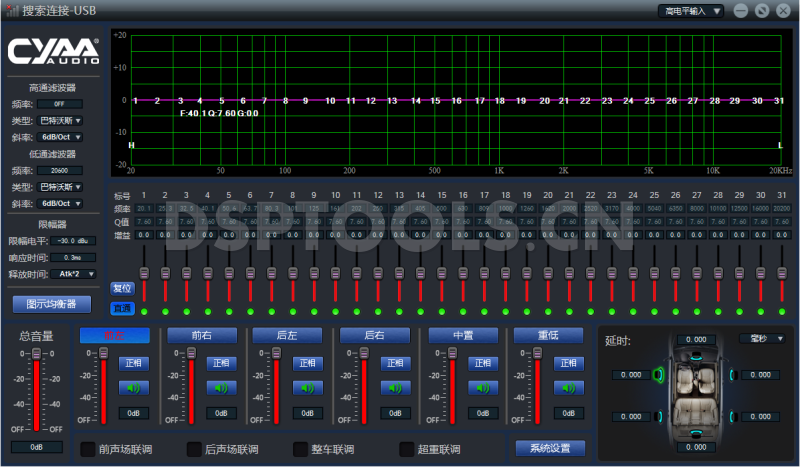
Task: Open low-pass filter 斜率 6dB/Oct dropdown
Action: [x=60, y=204]
